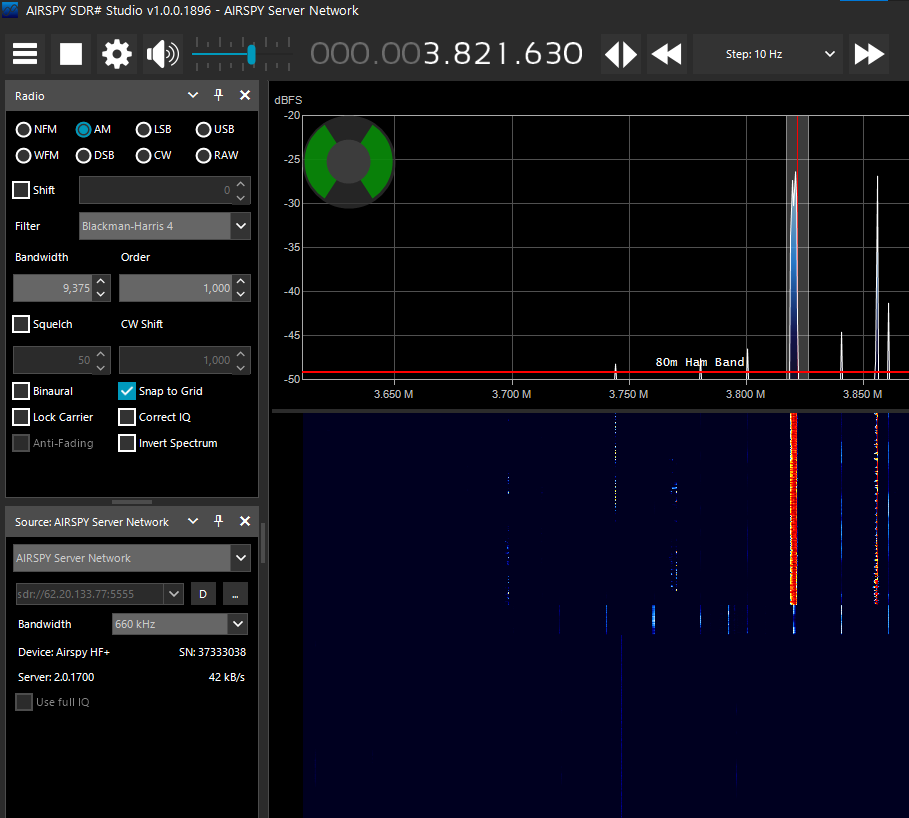Open the settings gear icon
Screen dimensions: 909x818
[x=116, y=53]
